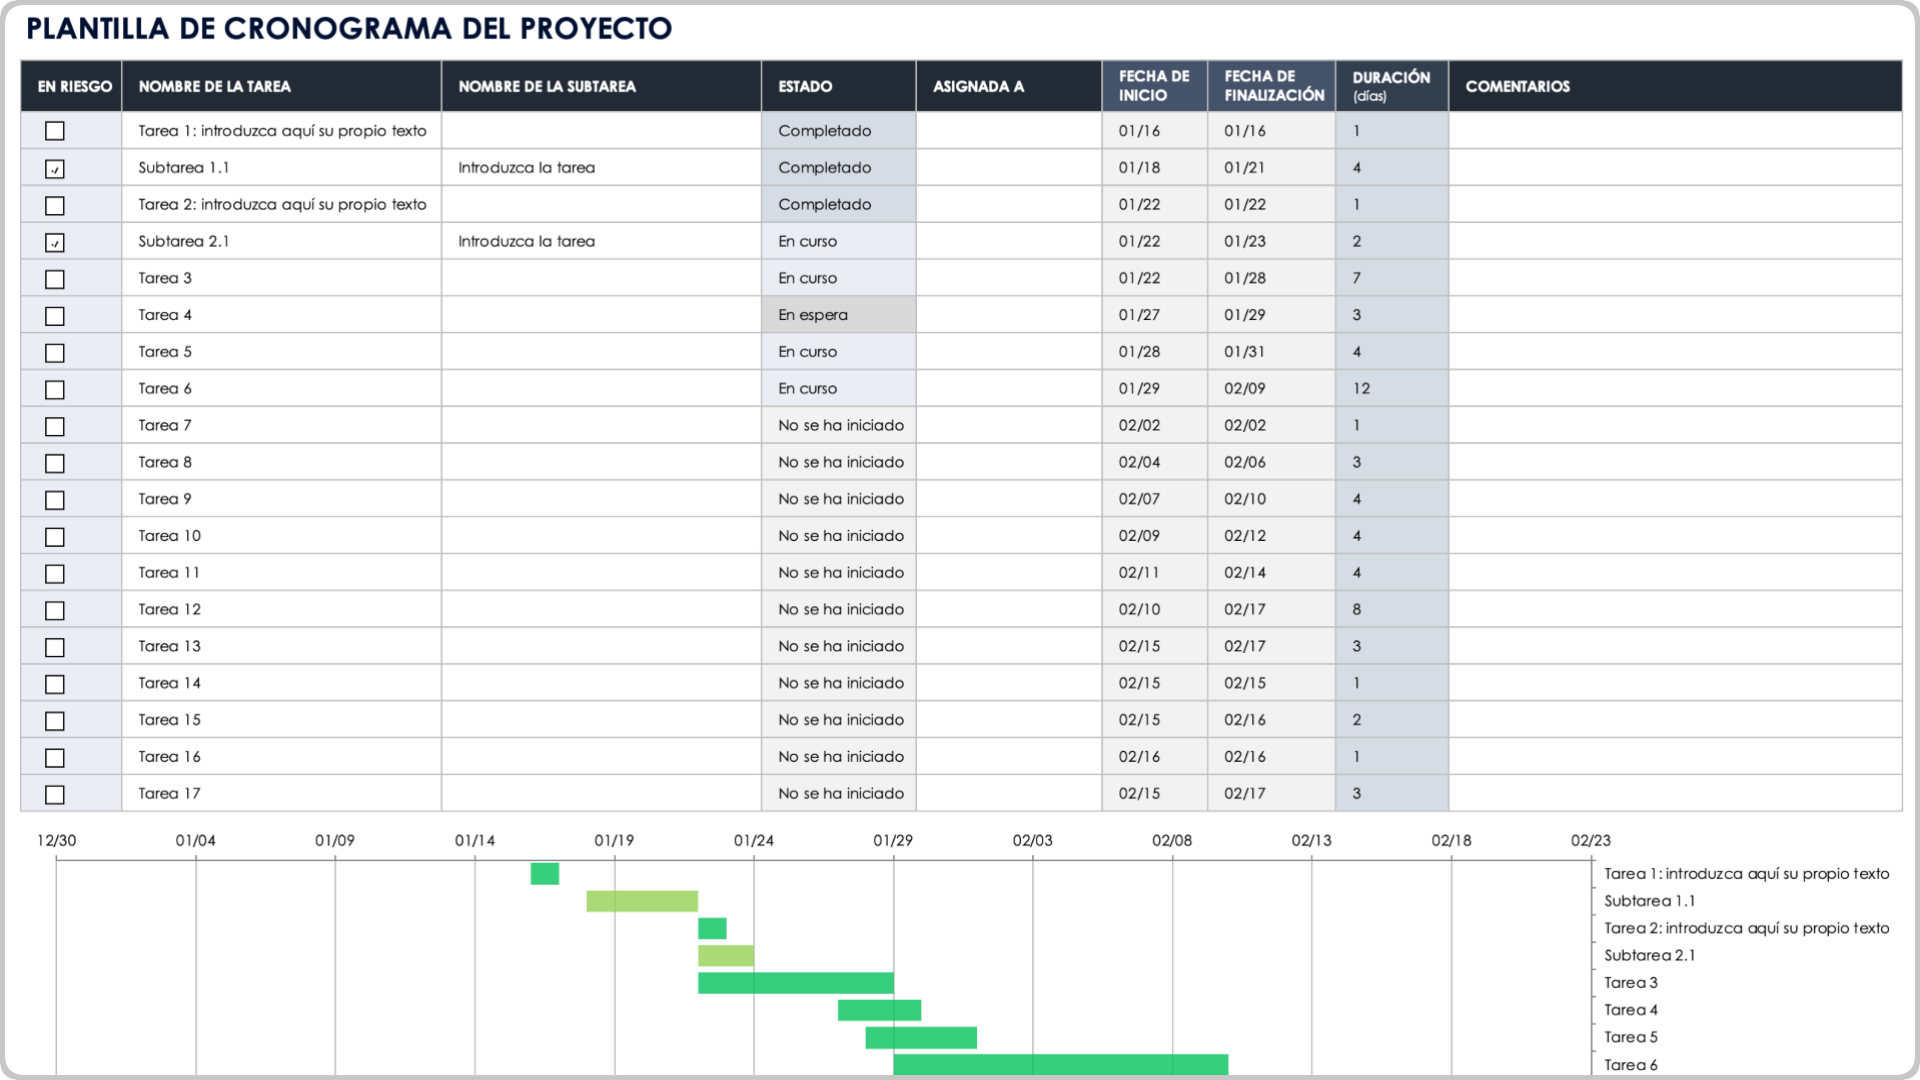This screenshot has width=1920, height=1080.
Task: Select the Completado status of Tarea 1
Action: pyautogui.click(x=839, y=131)
